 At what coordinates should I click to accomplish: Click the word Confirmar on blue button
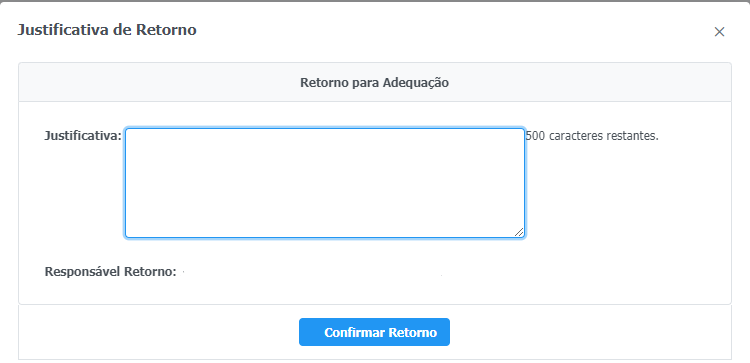coord(354,332)
